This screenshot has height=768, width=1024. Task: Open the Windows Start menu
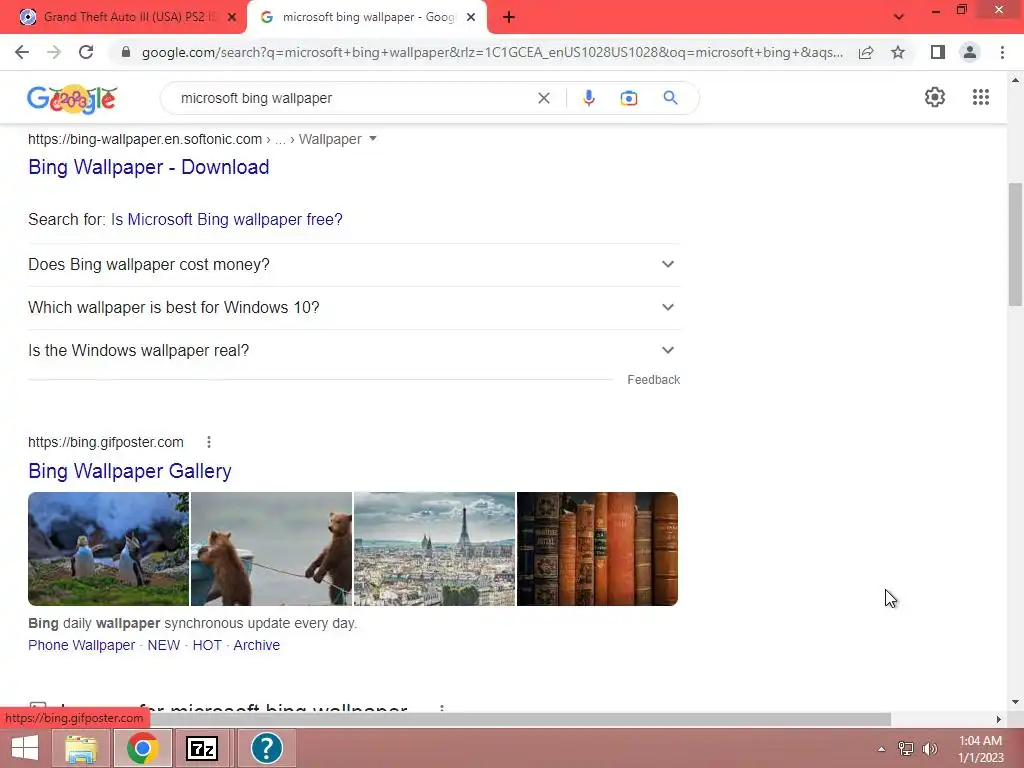tap(25, 748)
